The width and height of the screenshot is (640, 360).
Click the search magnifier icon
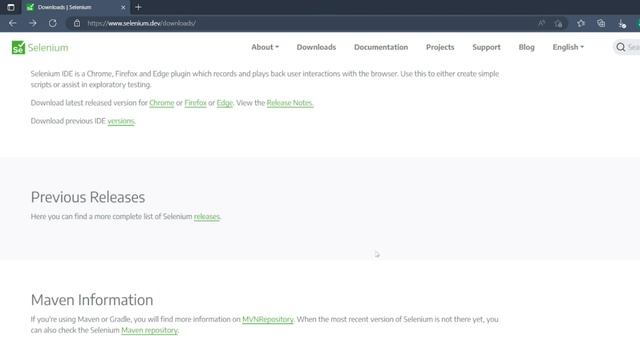tap(620, 47)
